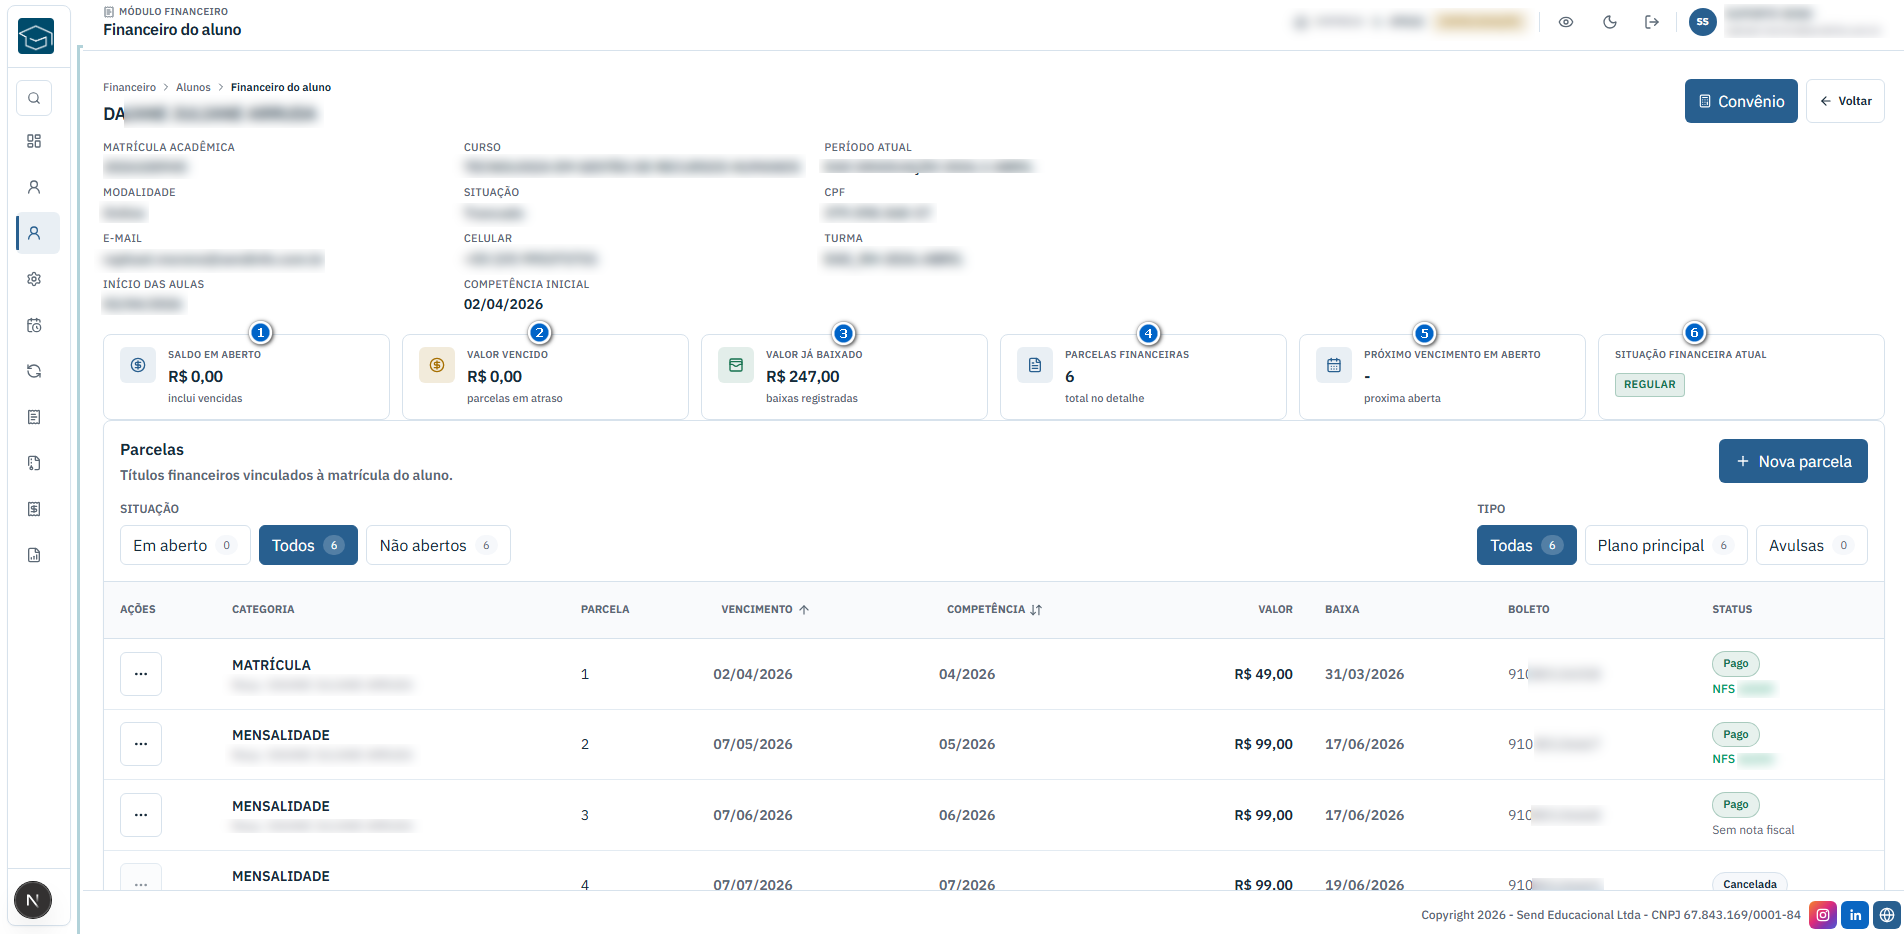Filter by Plano principal type
Screen dimensions: 1904x934
[1666, 545]
